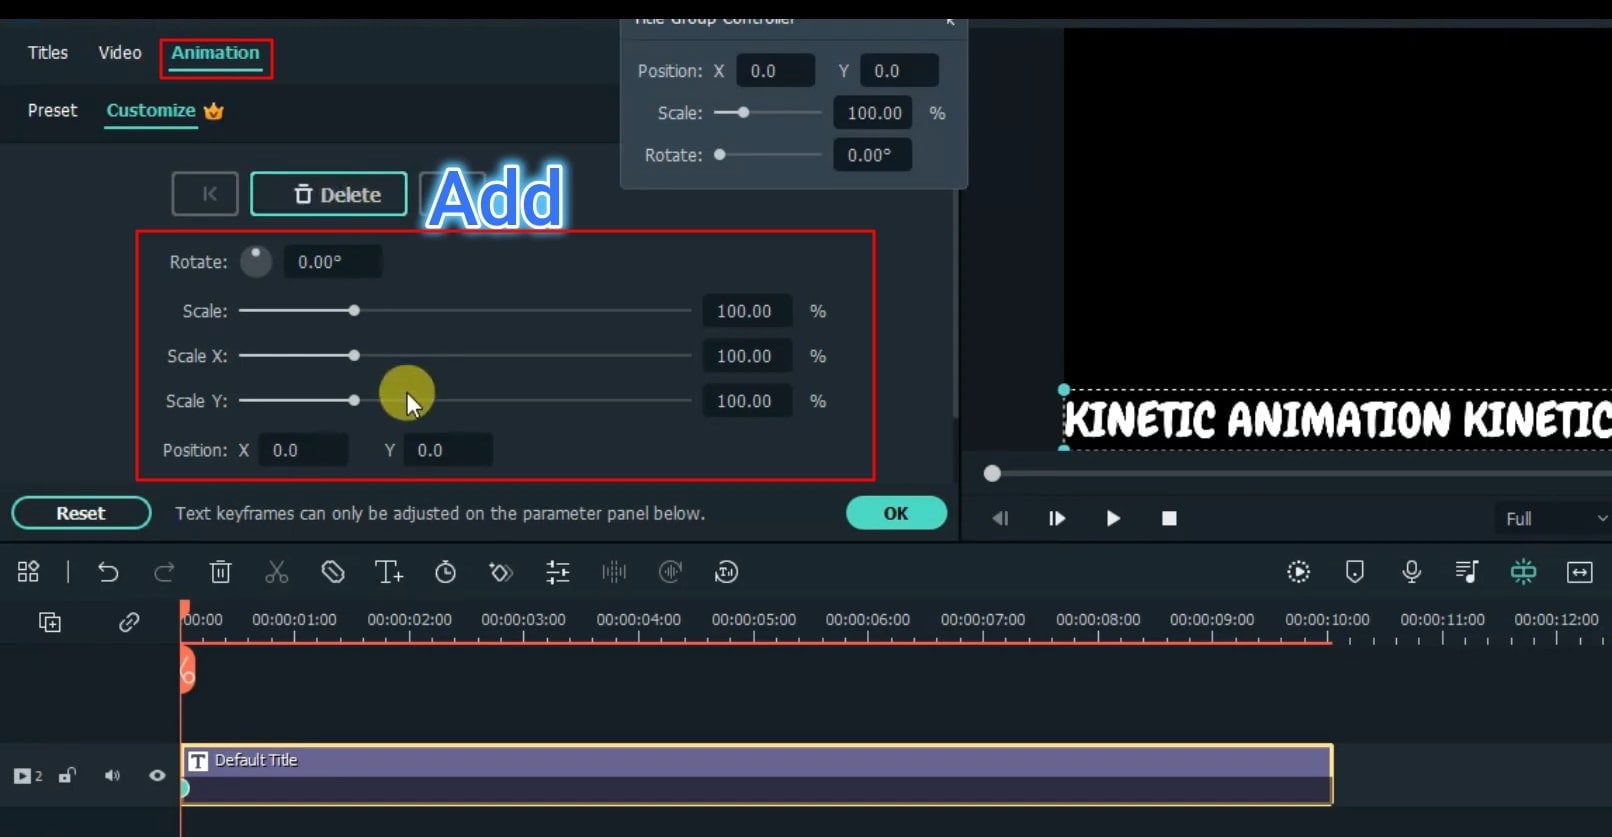Stop the preview playback
The width and height of the screenshot is (1612, 837).
[x=1169, y=518]
